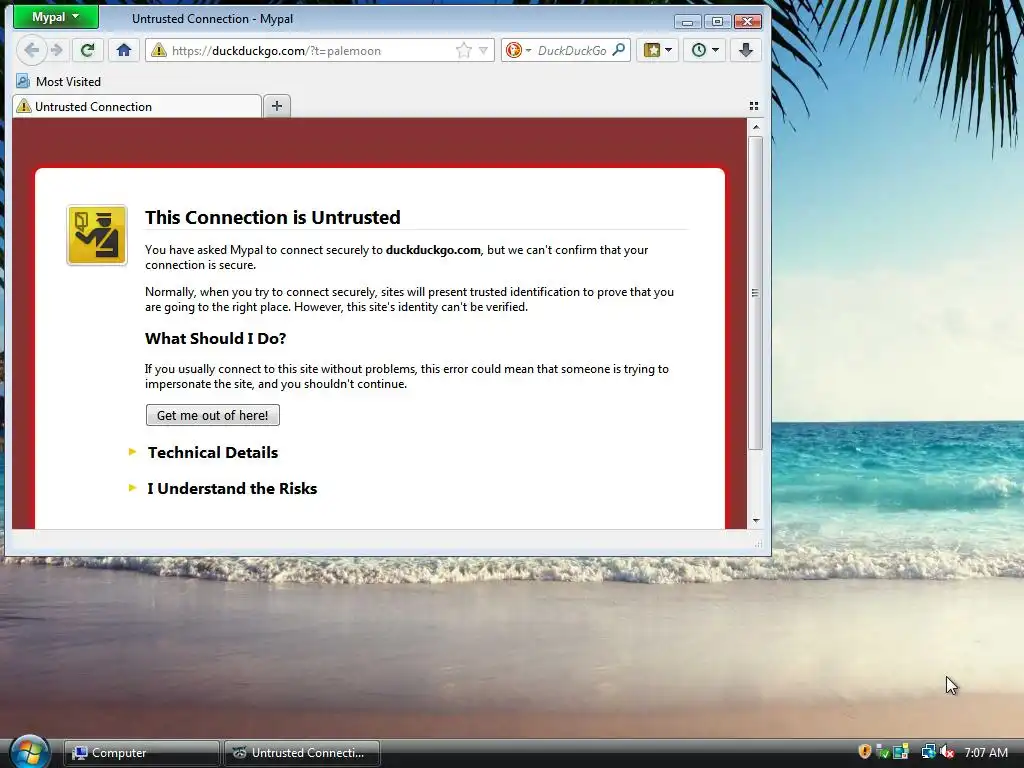Click the muted volume tray icon
The image size is (1024, 768).
coord(947,752)
